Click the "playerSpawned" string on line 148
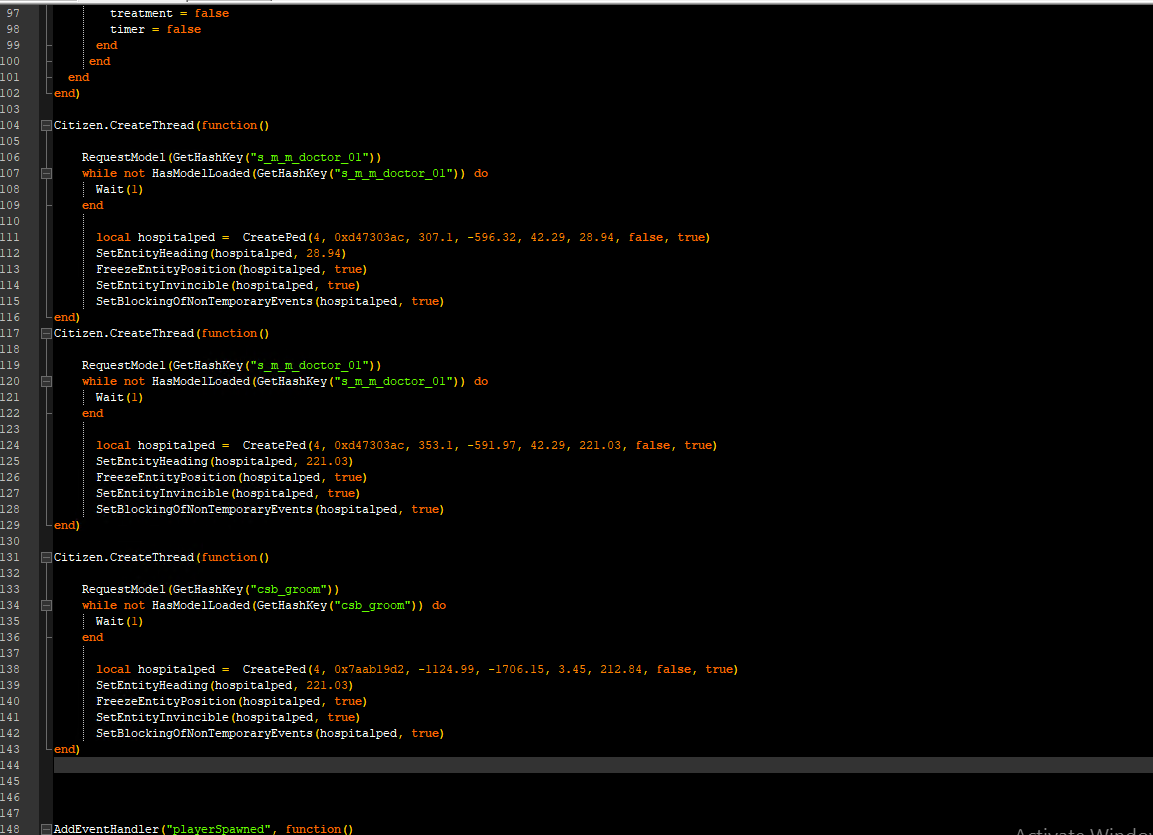This screenshot has height=835, width=1153. (x=218, y=829)
